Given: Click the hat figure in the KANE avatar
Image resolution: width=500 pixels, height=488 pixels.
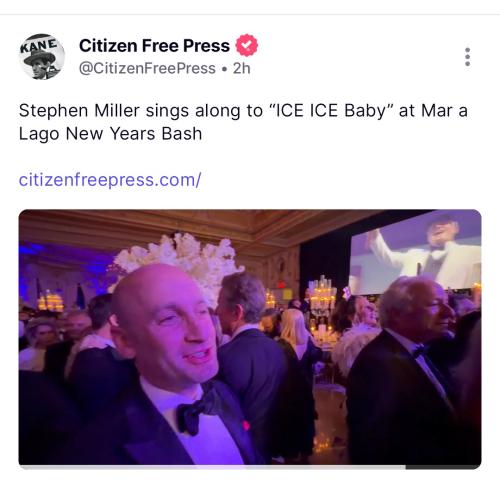Looking at the screenshot, I should (41, 64).
